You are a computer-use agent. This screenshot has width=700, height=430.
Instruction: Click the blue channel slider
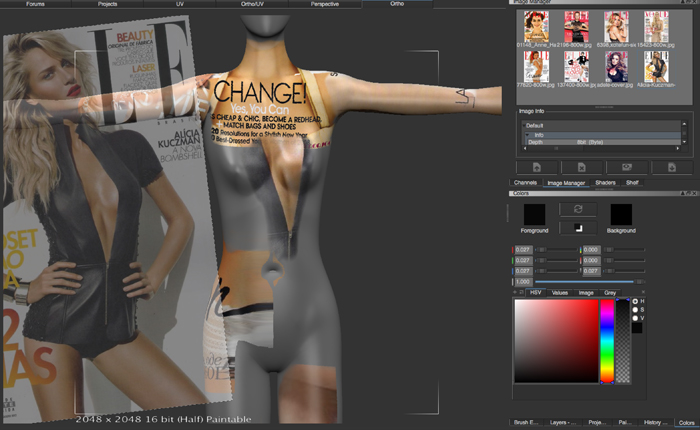pos(556,271)
